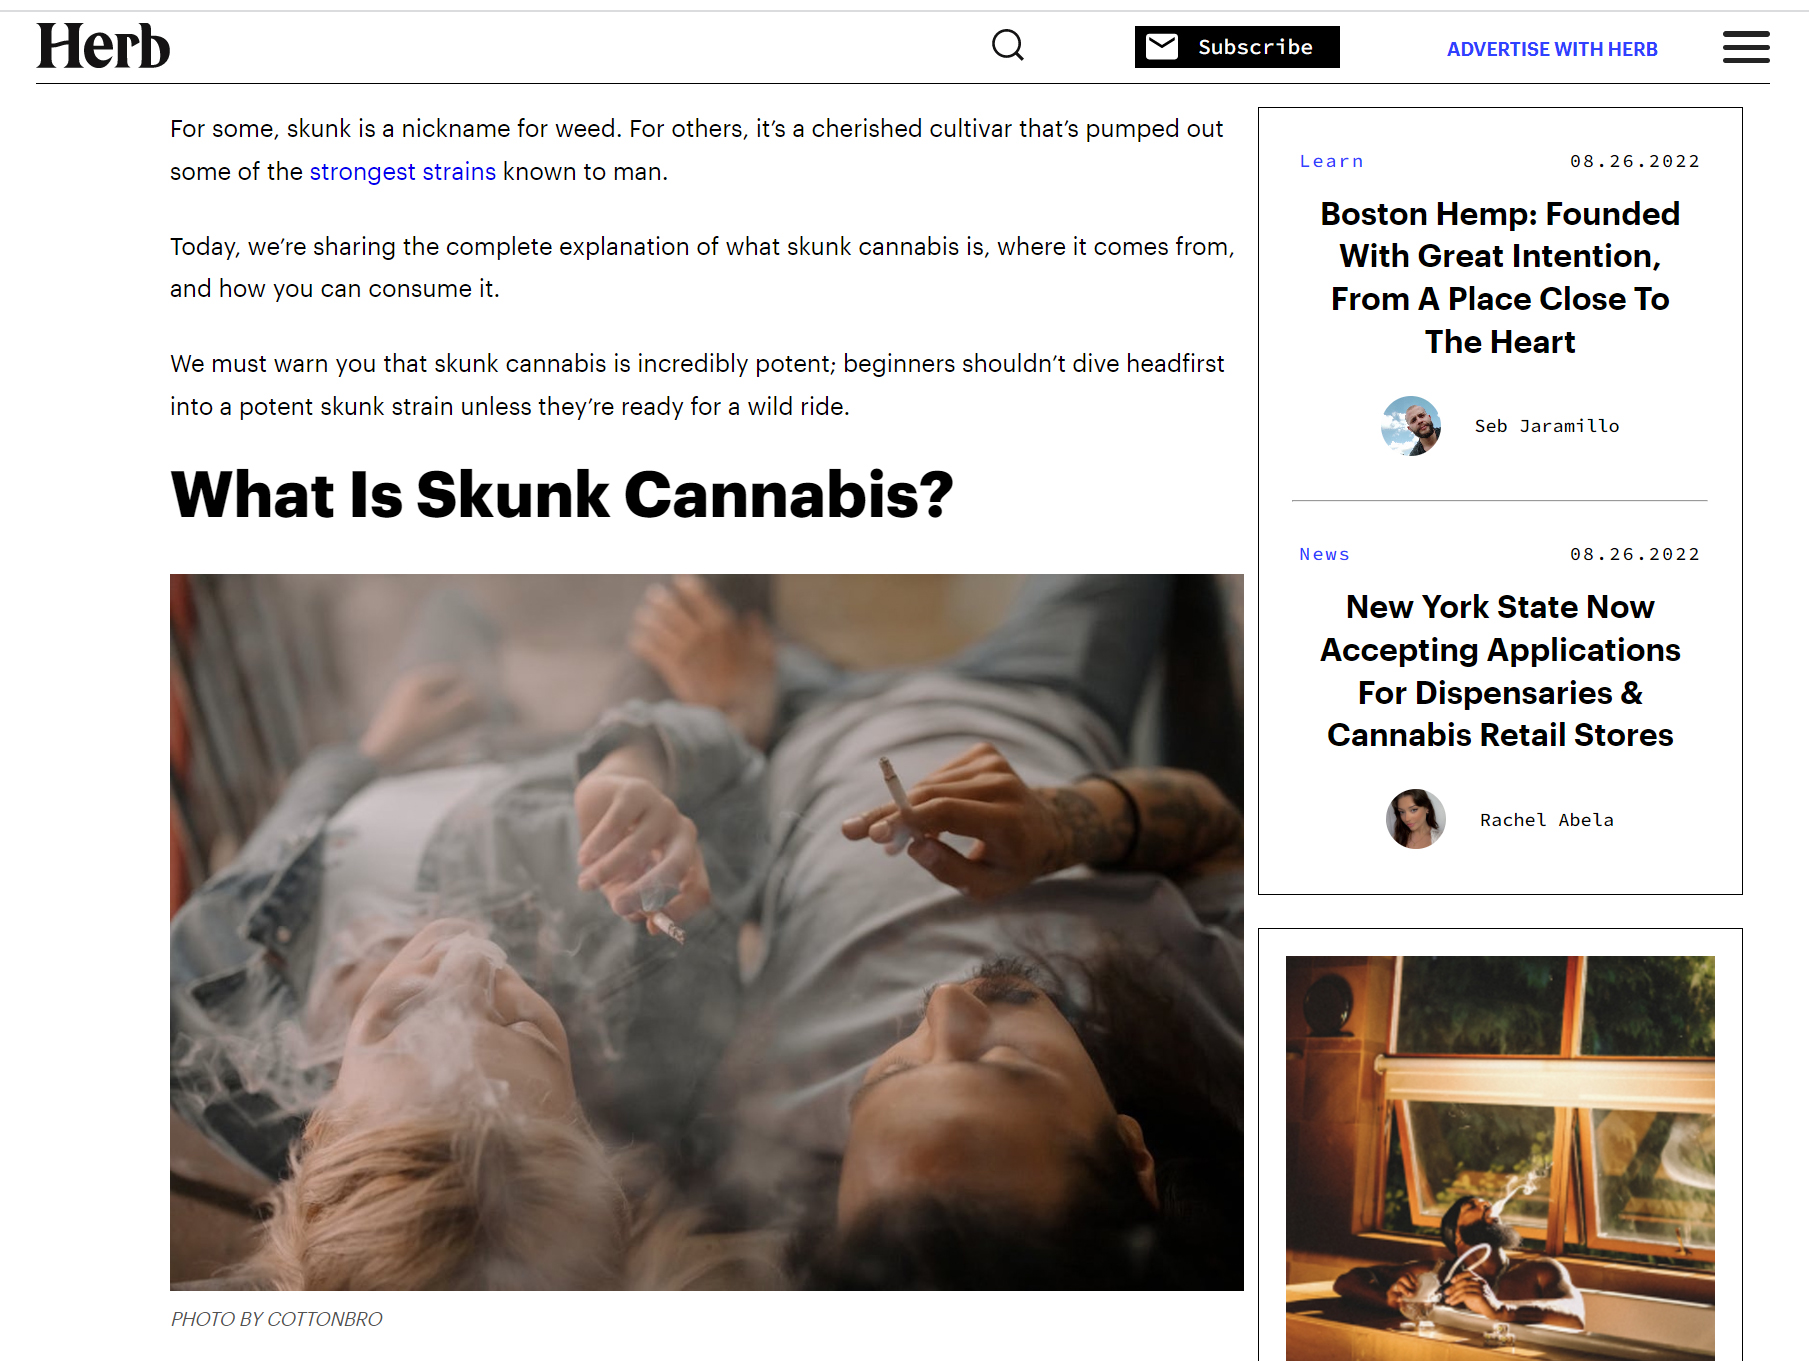
Task: Read the Boston Hemp article headline
Action: [x=1500, y=278]
